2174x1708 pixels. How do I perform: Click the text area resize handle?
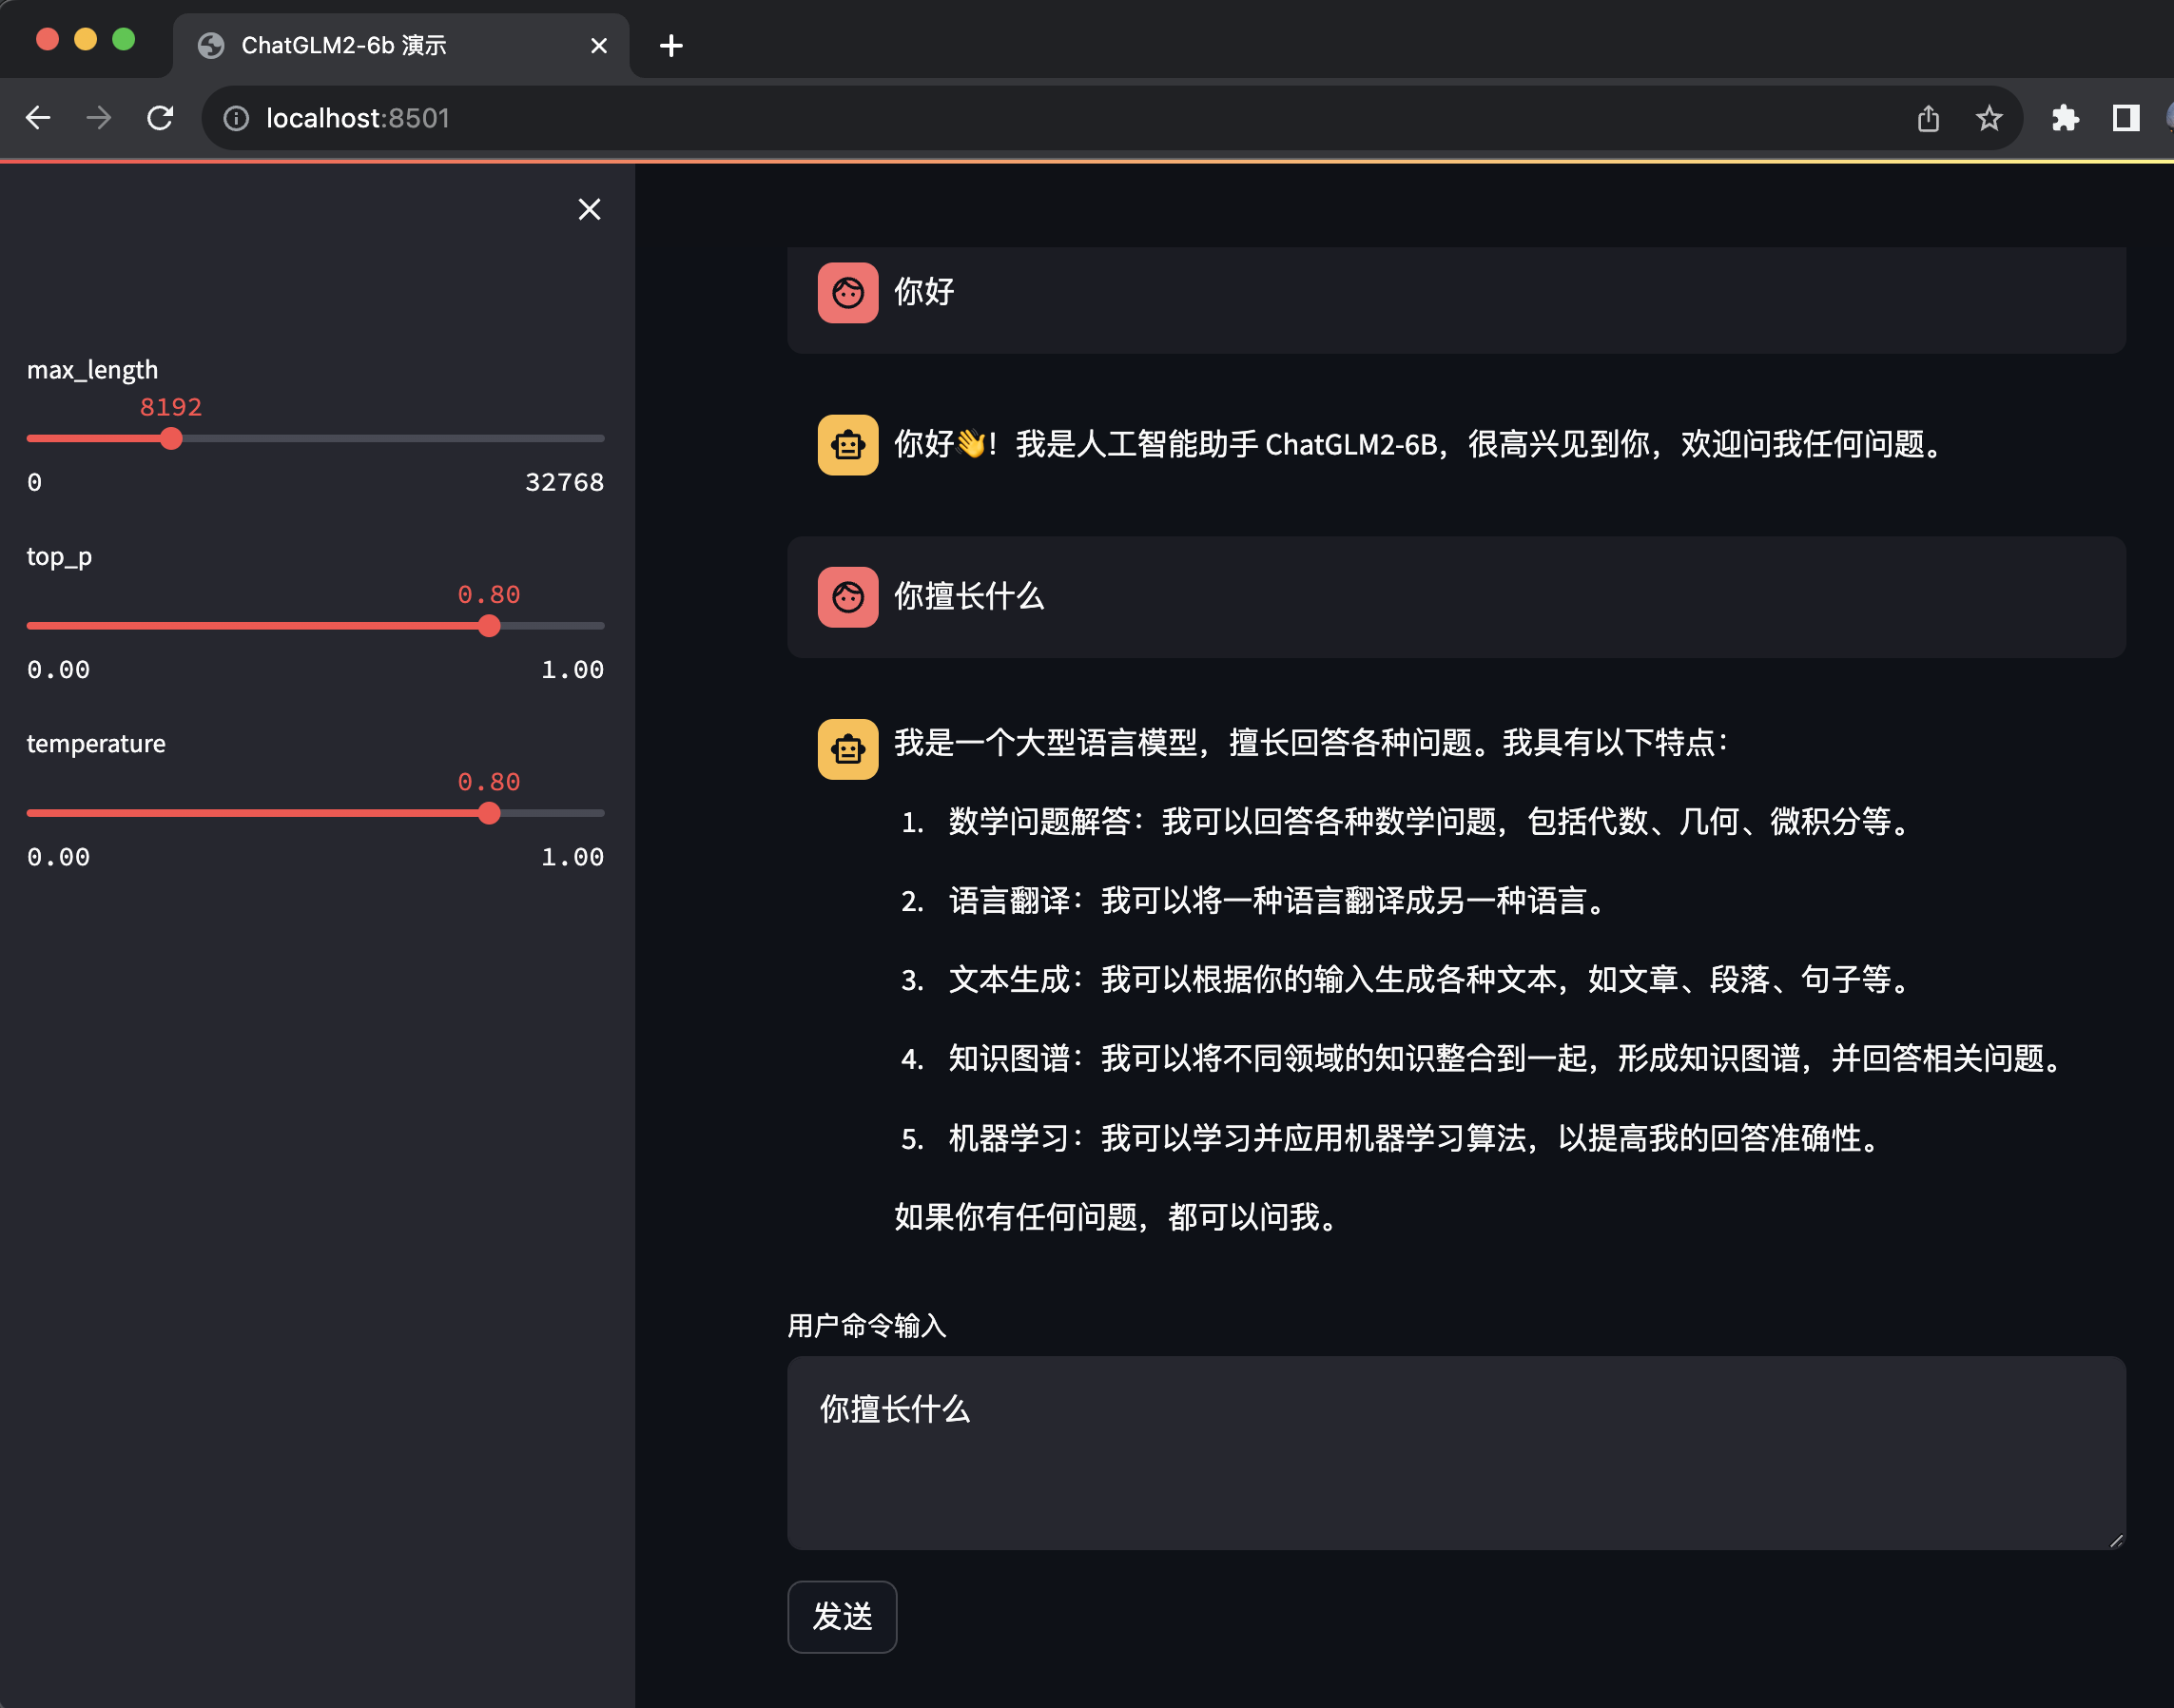pos(2116,1541)
